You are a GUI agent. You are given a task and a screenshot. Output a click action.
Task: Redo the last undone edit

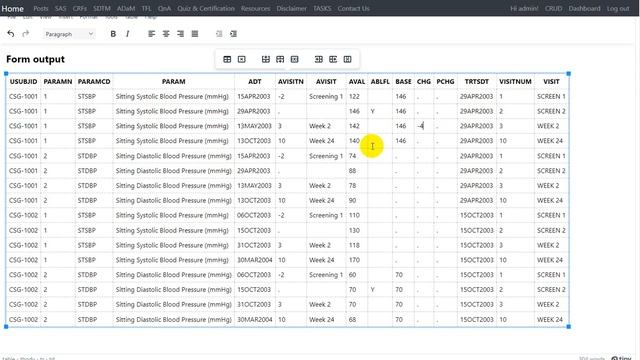coord(26,34)
